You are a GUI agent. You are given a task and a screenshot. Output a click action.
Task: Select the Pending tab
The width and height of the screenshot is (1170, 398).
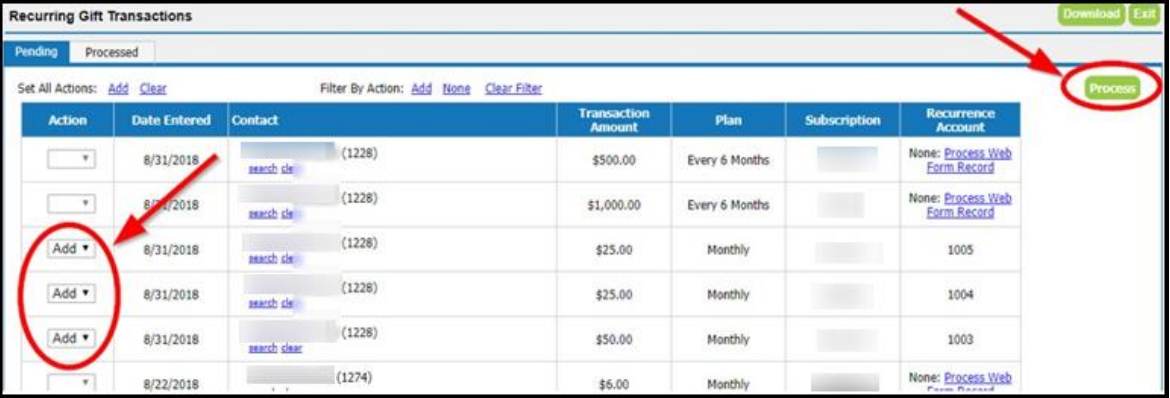pyautogui.click(x=37, y=53)
